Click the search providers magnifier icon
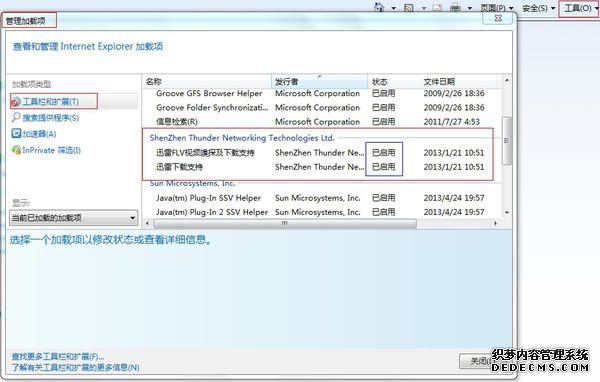This screenshot has width=600, height=382. pyautogui.click(x=16, y=118)
